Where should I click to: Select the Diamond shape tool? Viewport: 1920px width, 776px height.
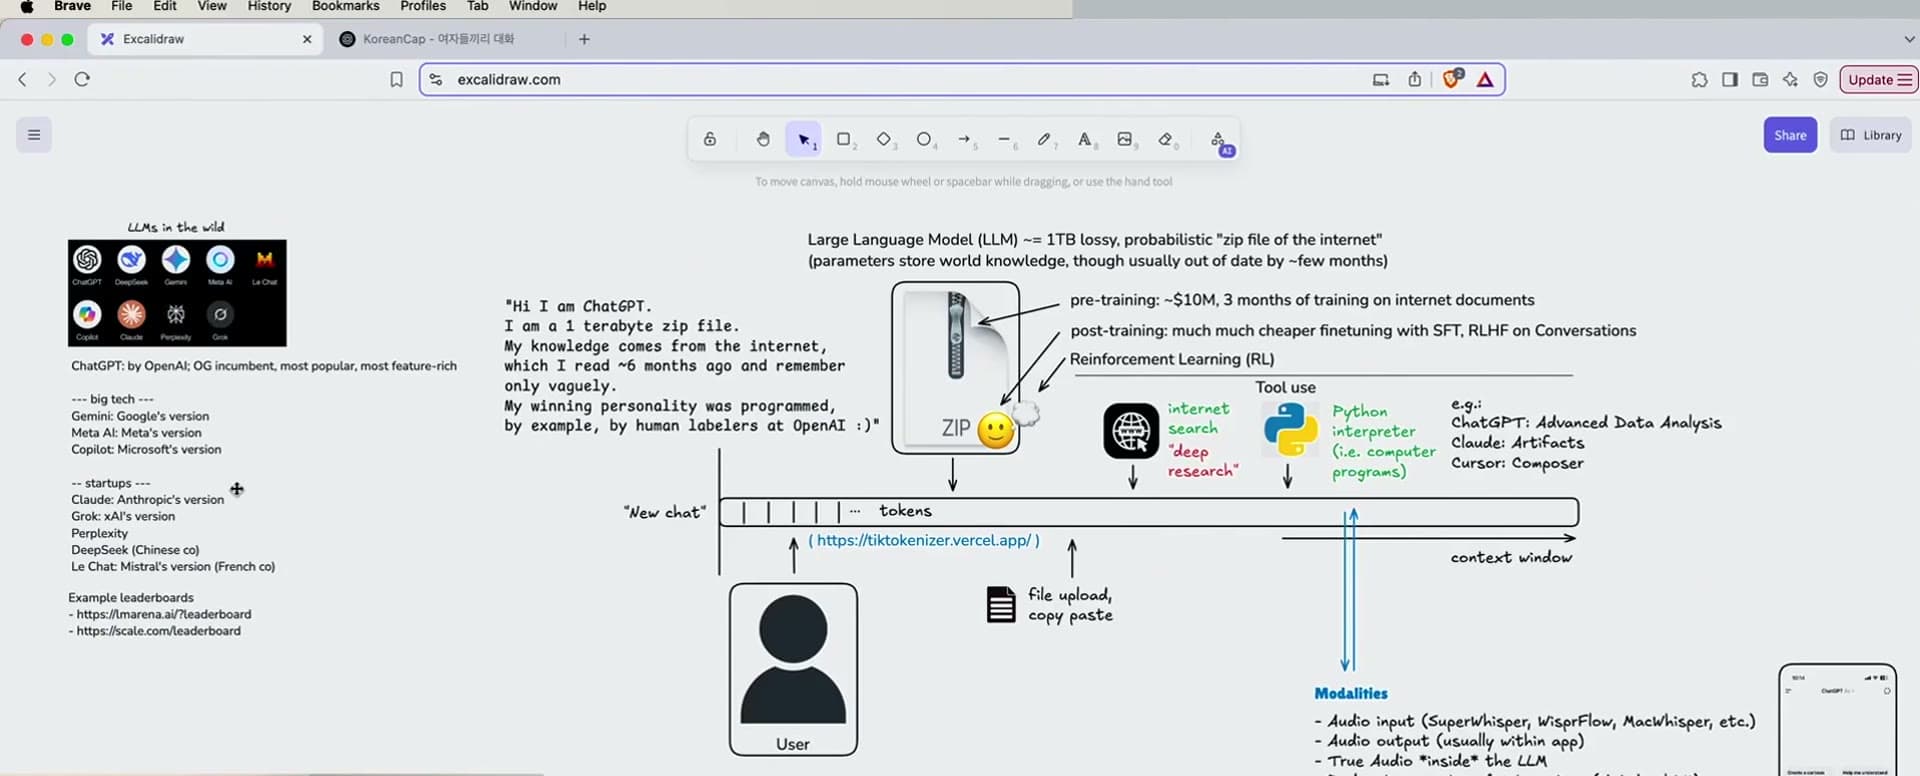pyautogui.click(x=884, y=139)
